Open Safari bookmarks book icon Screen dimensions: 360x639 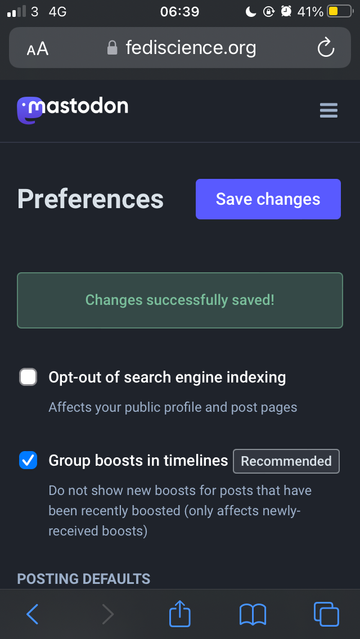click(253, 614)
